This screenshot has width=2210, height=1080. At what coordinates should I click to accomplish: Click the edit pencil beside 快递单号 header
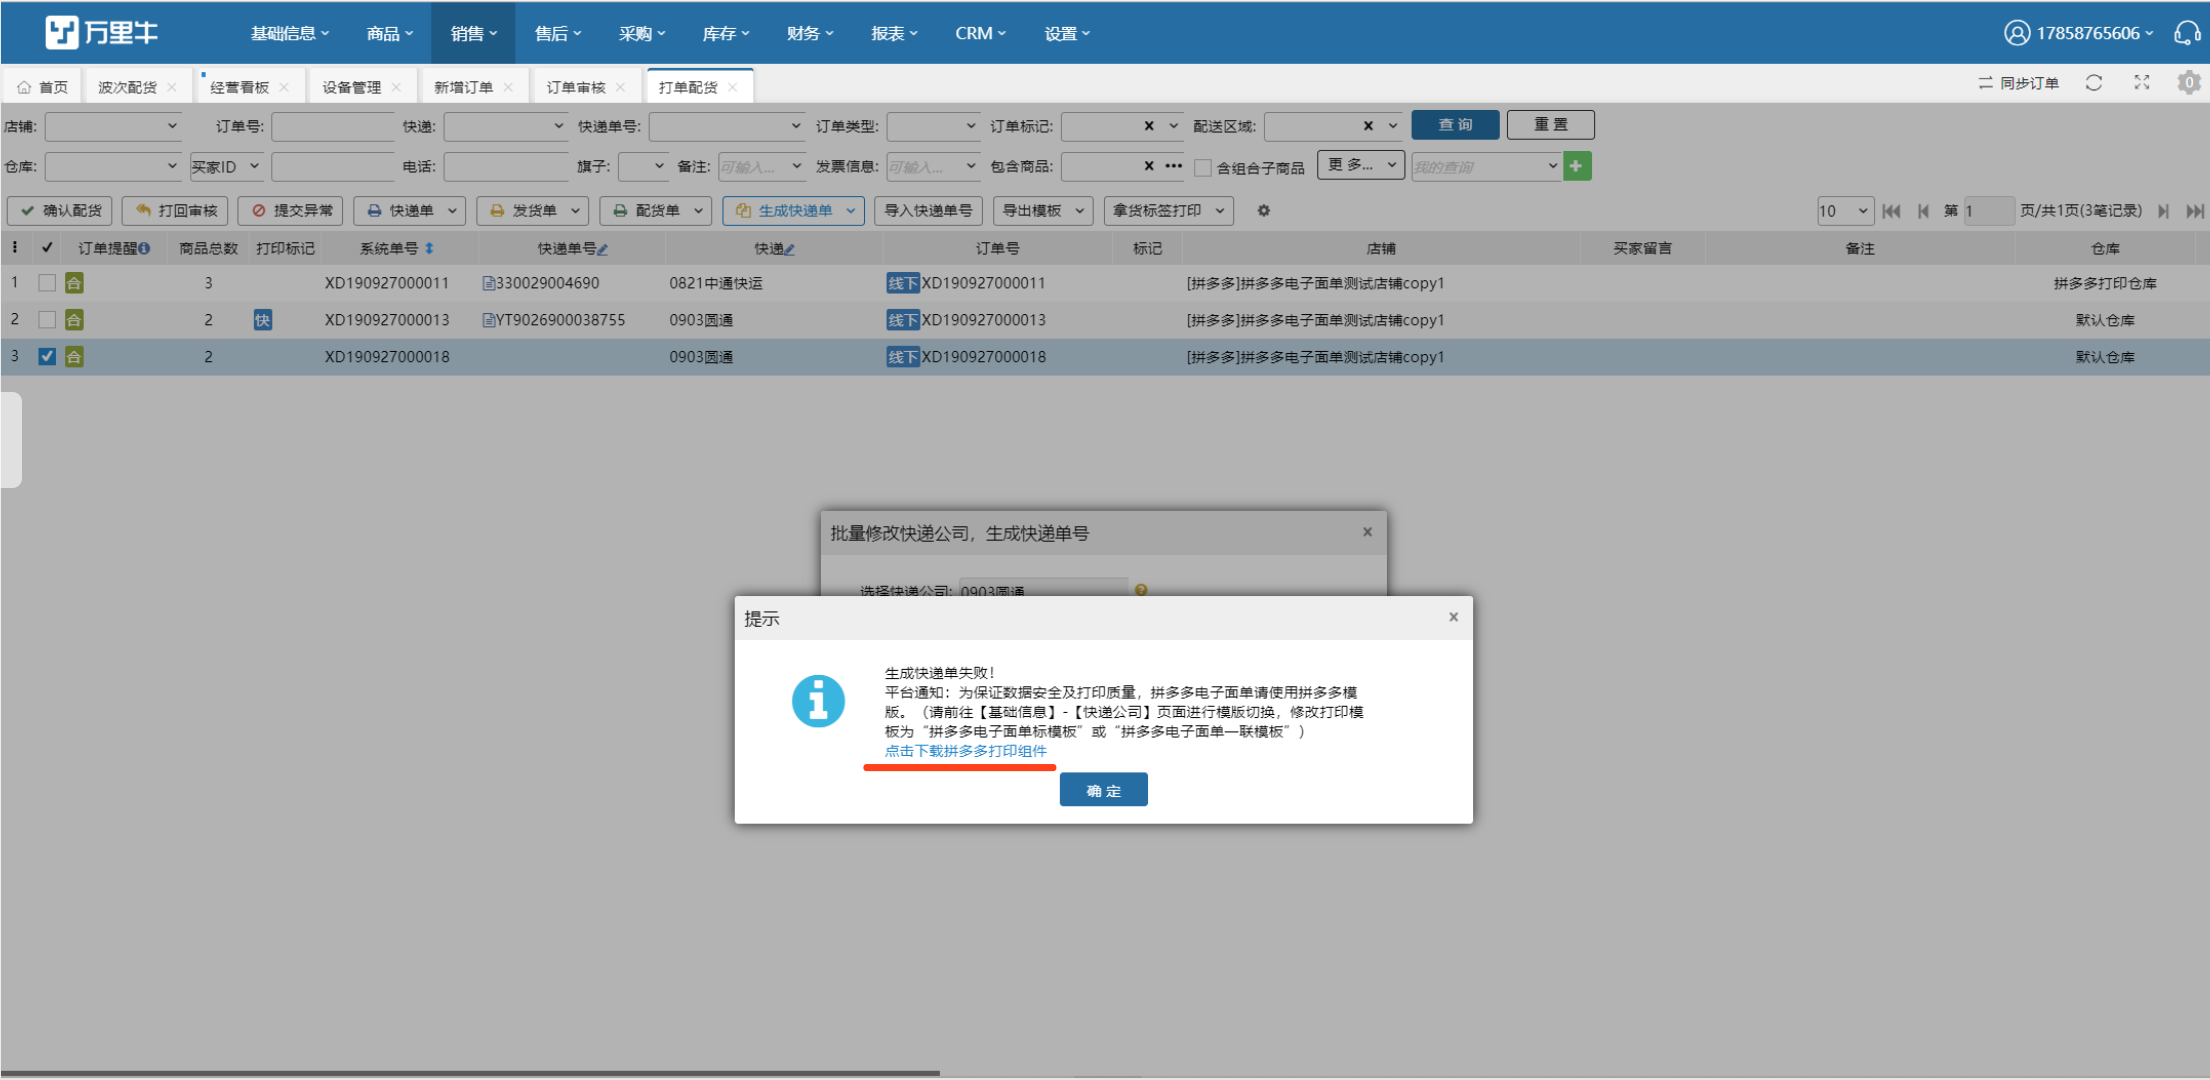pos(603,249)
